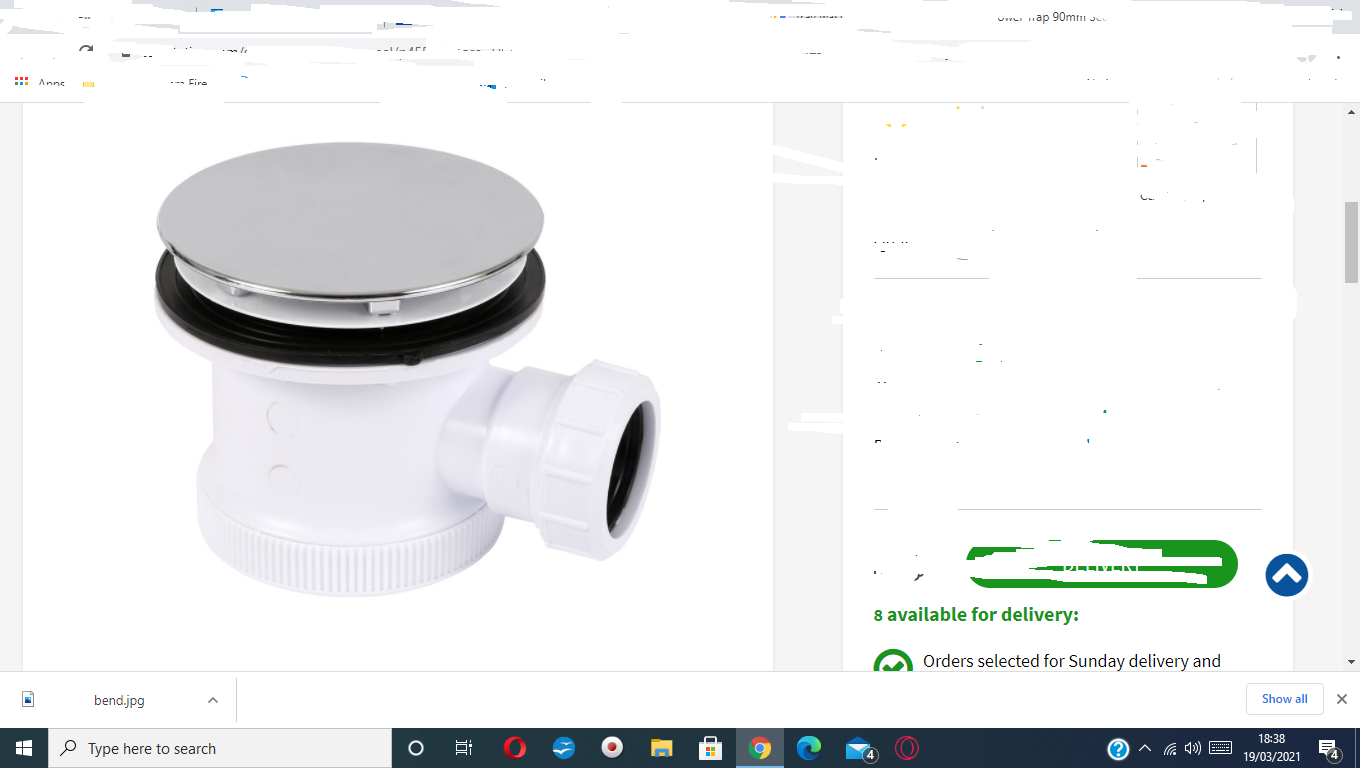Click the page scrollbar down arrow
Viewport: 1360px width, 768px height.
(x=1351, y=662)
